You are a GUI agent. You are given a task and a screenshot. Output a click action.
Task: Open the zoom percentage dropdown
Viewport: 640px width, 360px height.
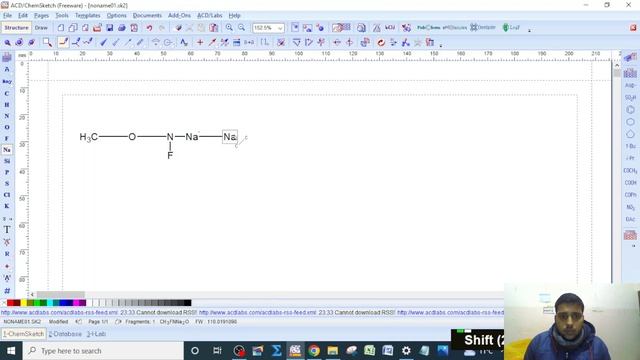(x=280, y=28)
